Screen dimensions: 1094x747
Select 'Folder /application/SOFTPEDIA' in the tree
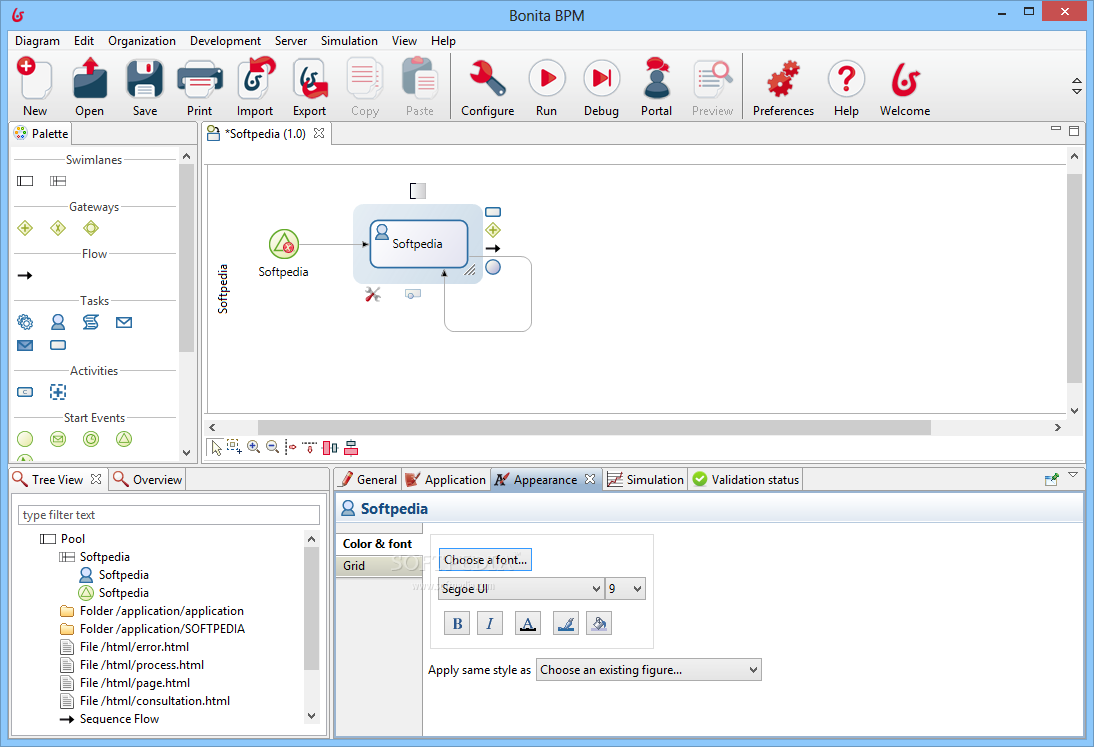(153, 628)
